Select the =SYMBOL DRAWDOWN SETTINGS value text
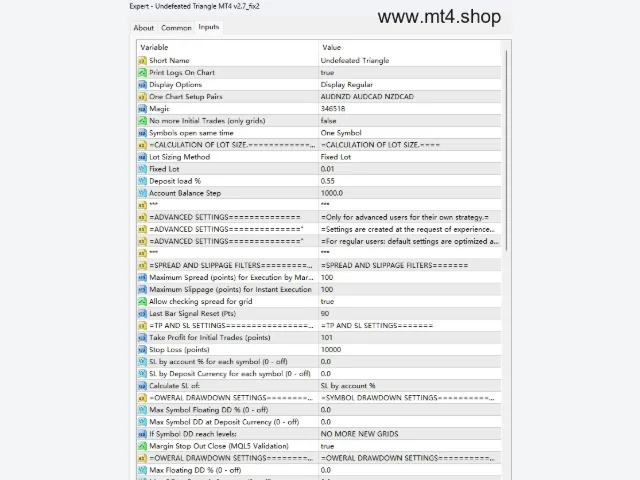 click(407, 398)
